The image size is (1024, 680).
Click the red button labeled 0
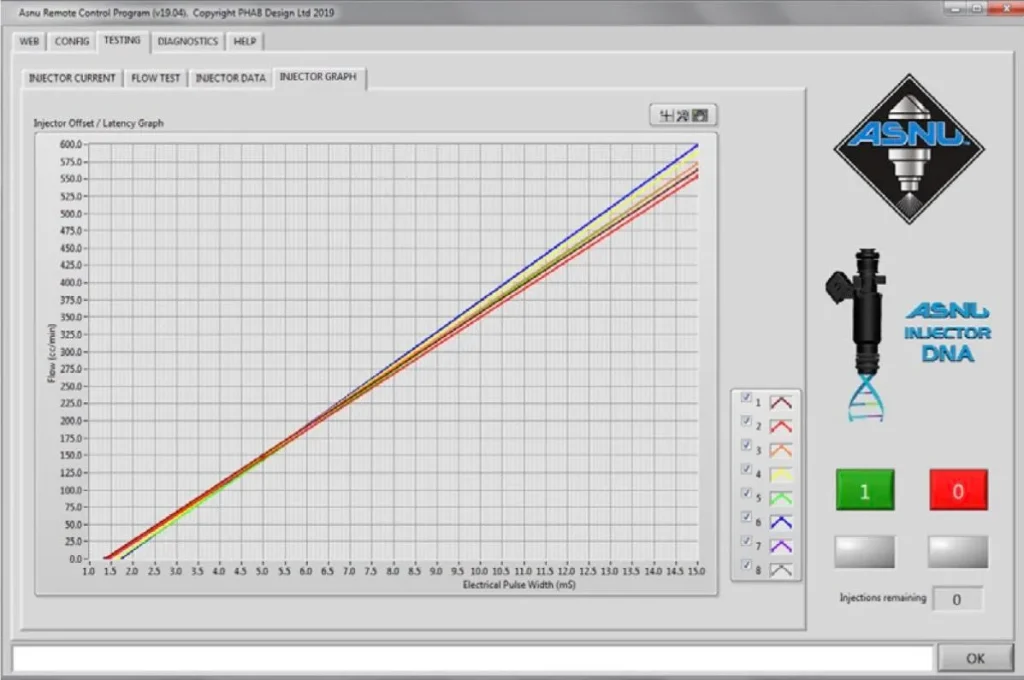click(x=958, y=490)
